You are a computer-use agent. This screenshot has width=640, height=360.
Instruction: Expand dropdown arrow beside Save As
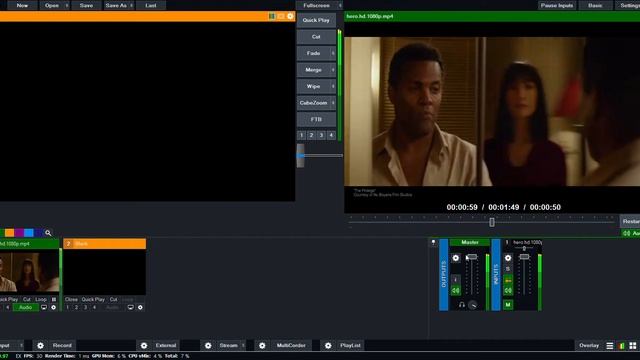131,5
